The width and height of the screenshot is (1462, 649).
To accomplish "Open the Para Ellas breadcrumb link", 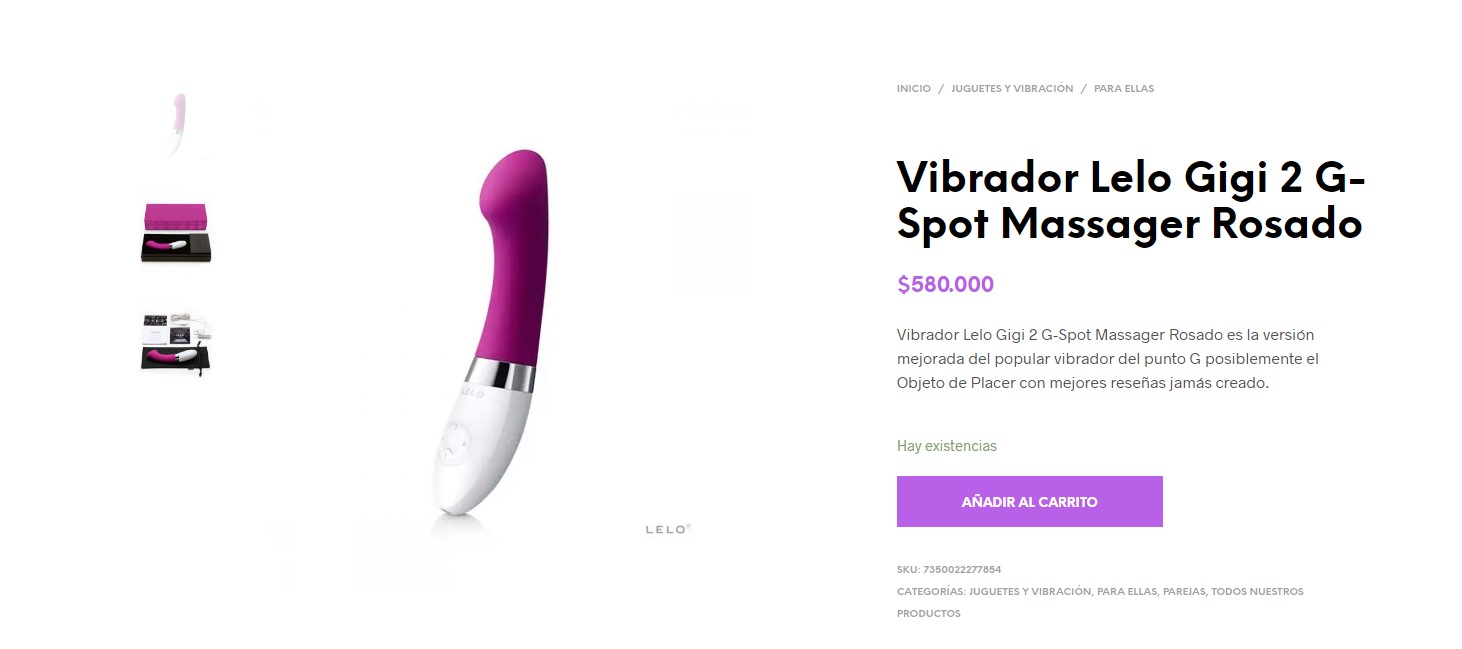I will (x=1124, y=89).
